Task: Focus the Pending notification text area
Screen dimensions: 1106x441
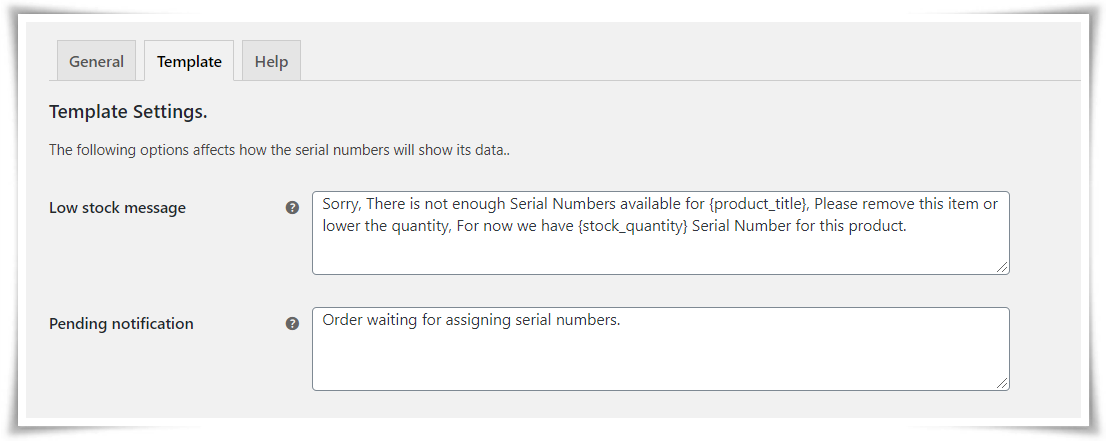Action: [661, 349]
